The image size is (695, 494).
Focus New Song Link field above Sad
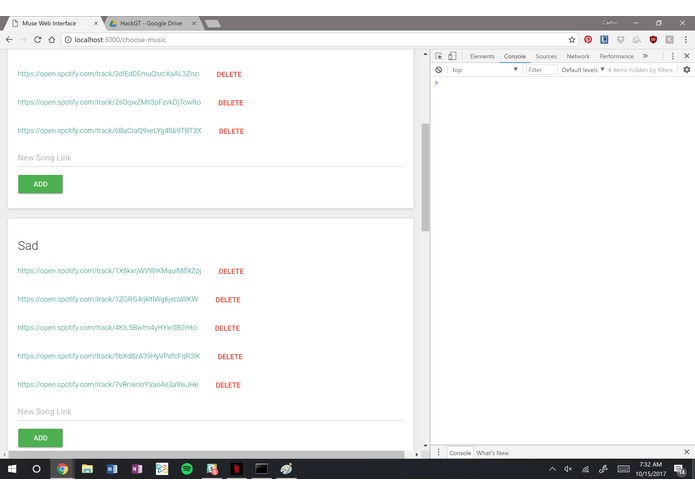coord(211,158)
